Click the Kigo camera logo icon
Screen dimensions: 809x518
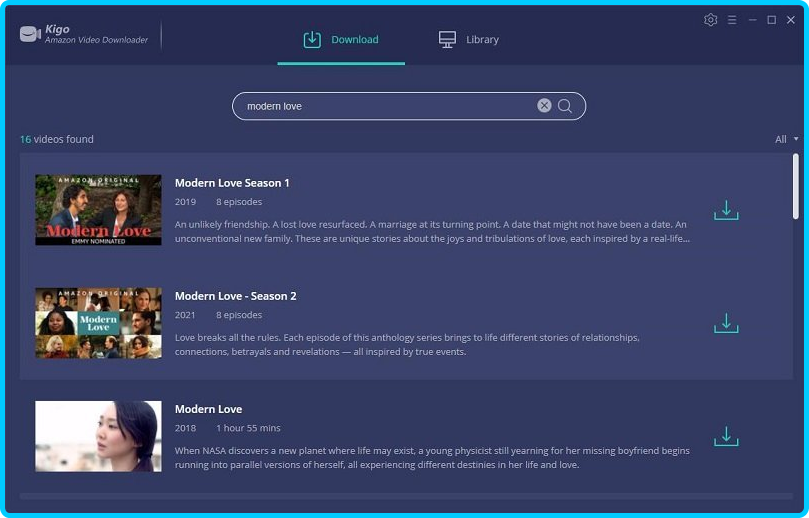pos(29,34)
